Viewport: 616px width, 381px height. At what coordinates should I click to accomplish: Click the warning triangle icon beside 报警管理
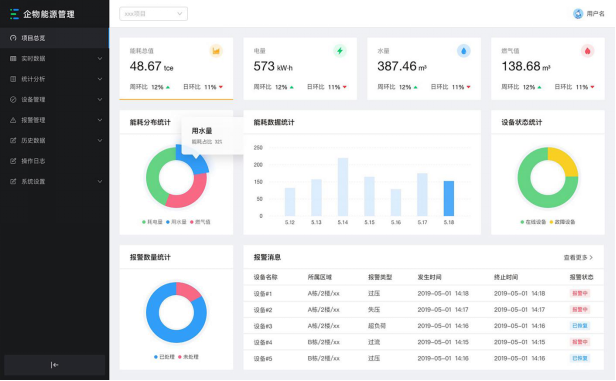[13, 120]
